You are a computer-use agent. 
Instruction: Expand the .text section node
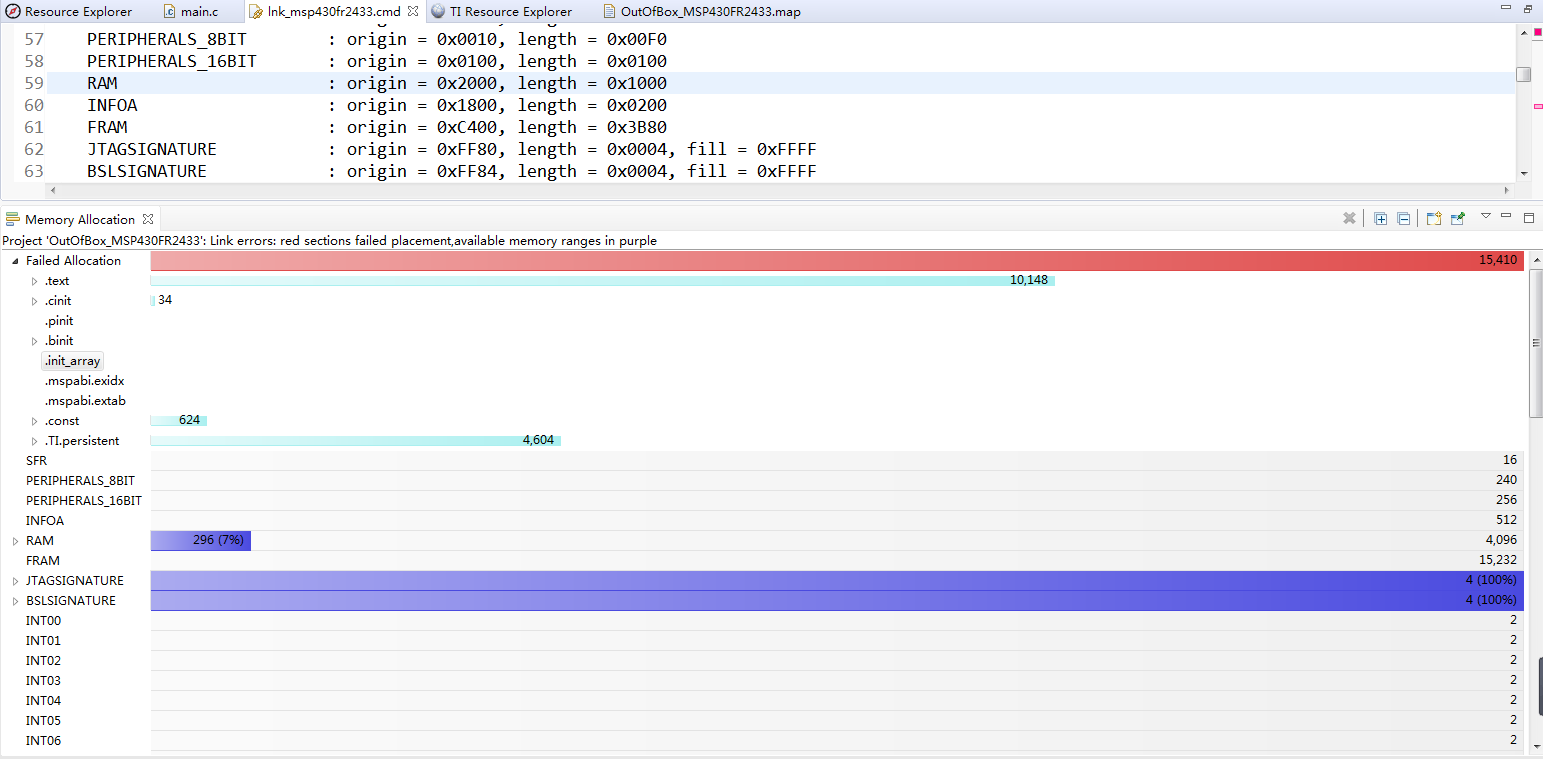(x=34, y=281)
